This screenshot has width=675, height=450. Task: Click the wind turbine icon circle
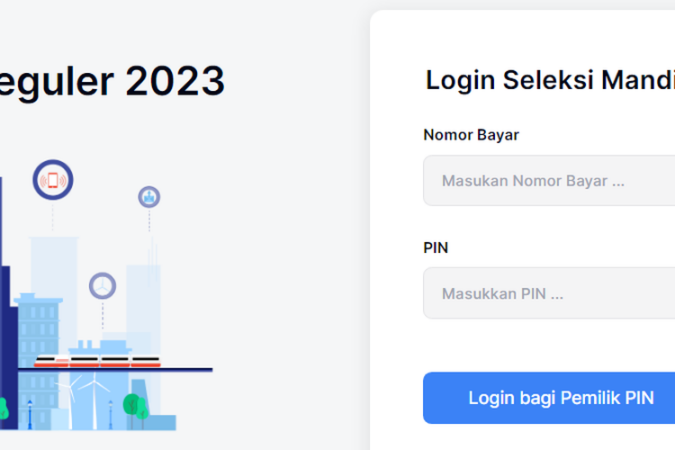click(x=102, y=286)
